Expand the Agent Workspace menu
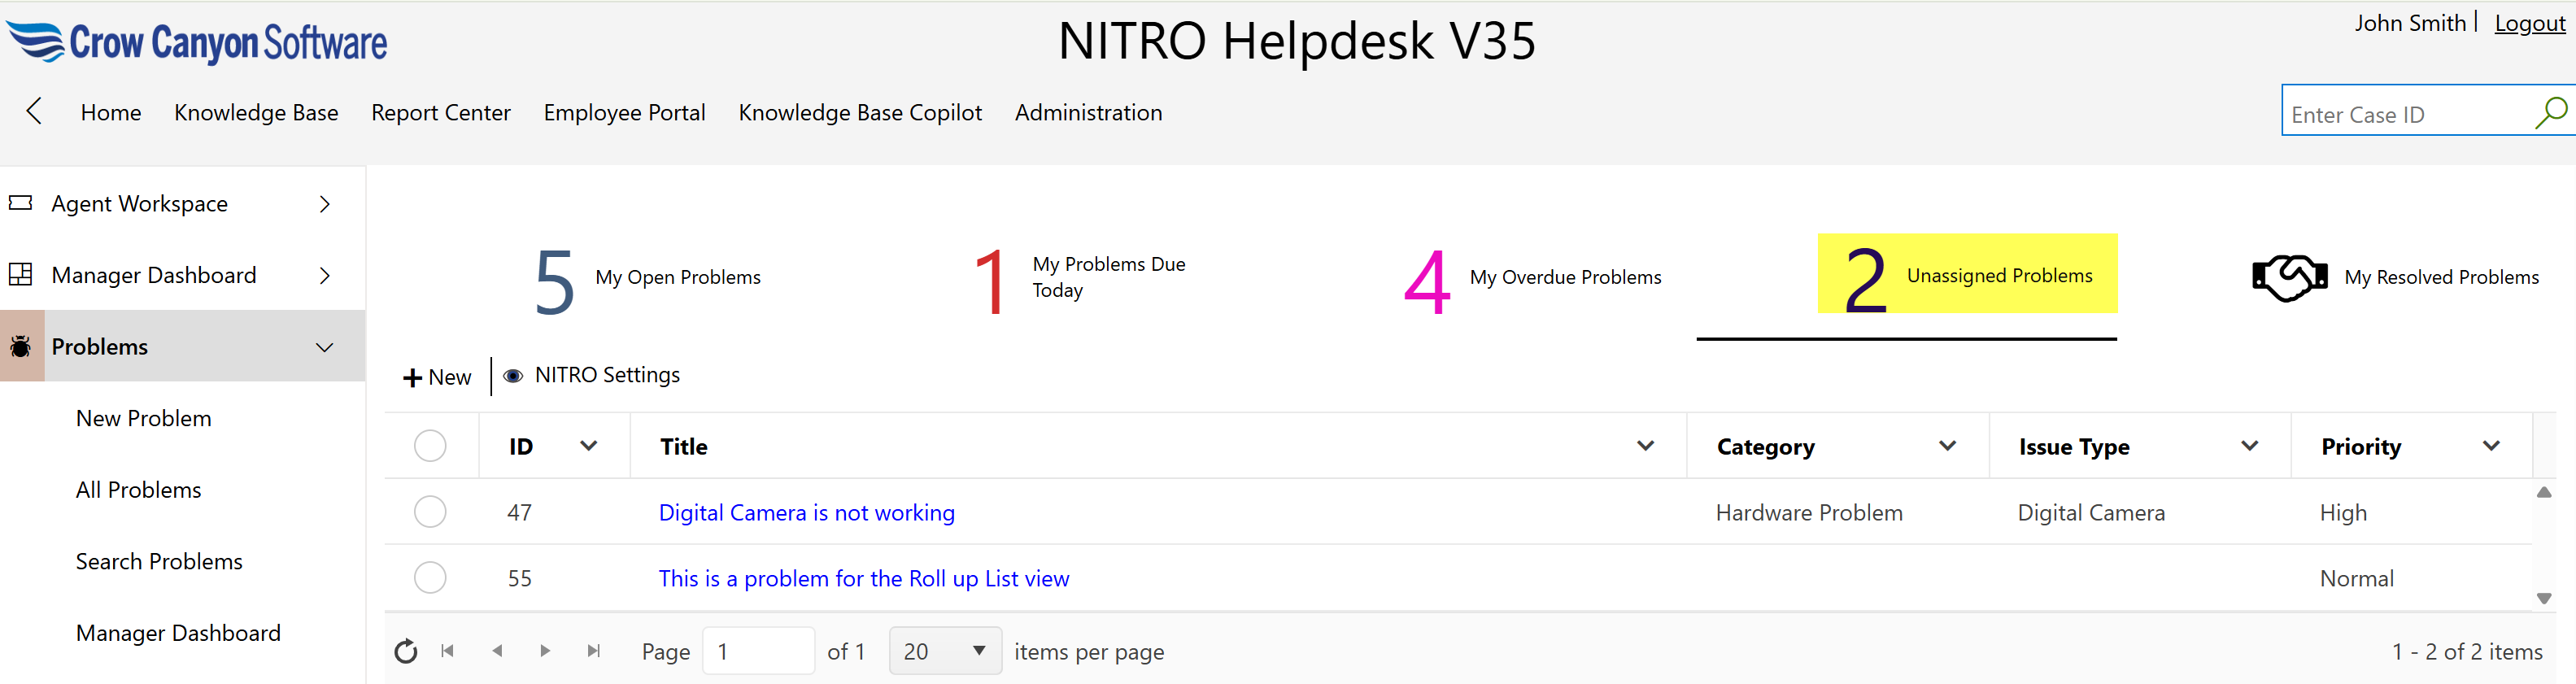This screenshot has width=2576, height=684. (x=324, y=204)
